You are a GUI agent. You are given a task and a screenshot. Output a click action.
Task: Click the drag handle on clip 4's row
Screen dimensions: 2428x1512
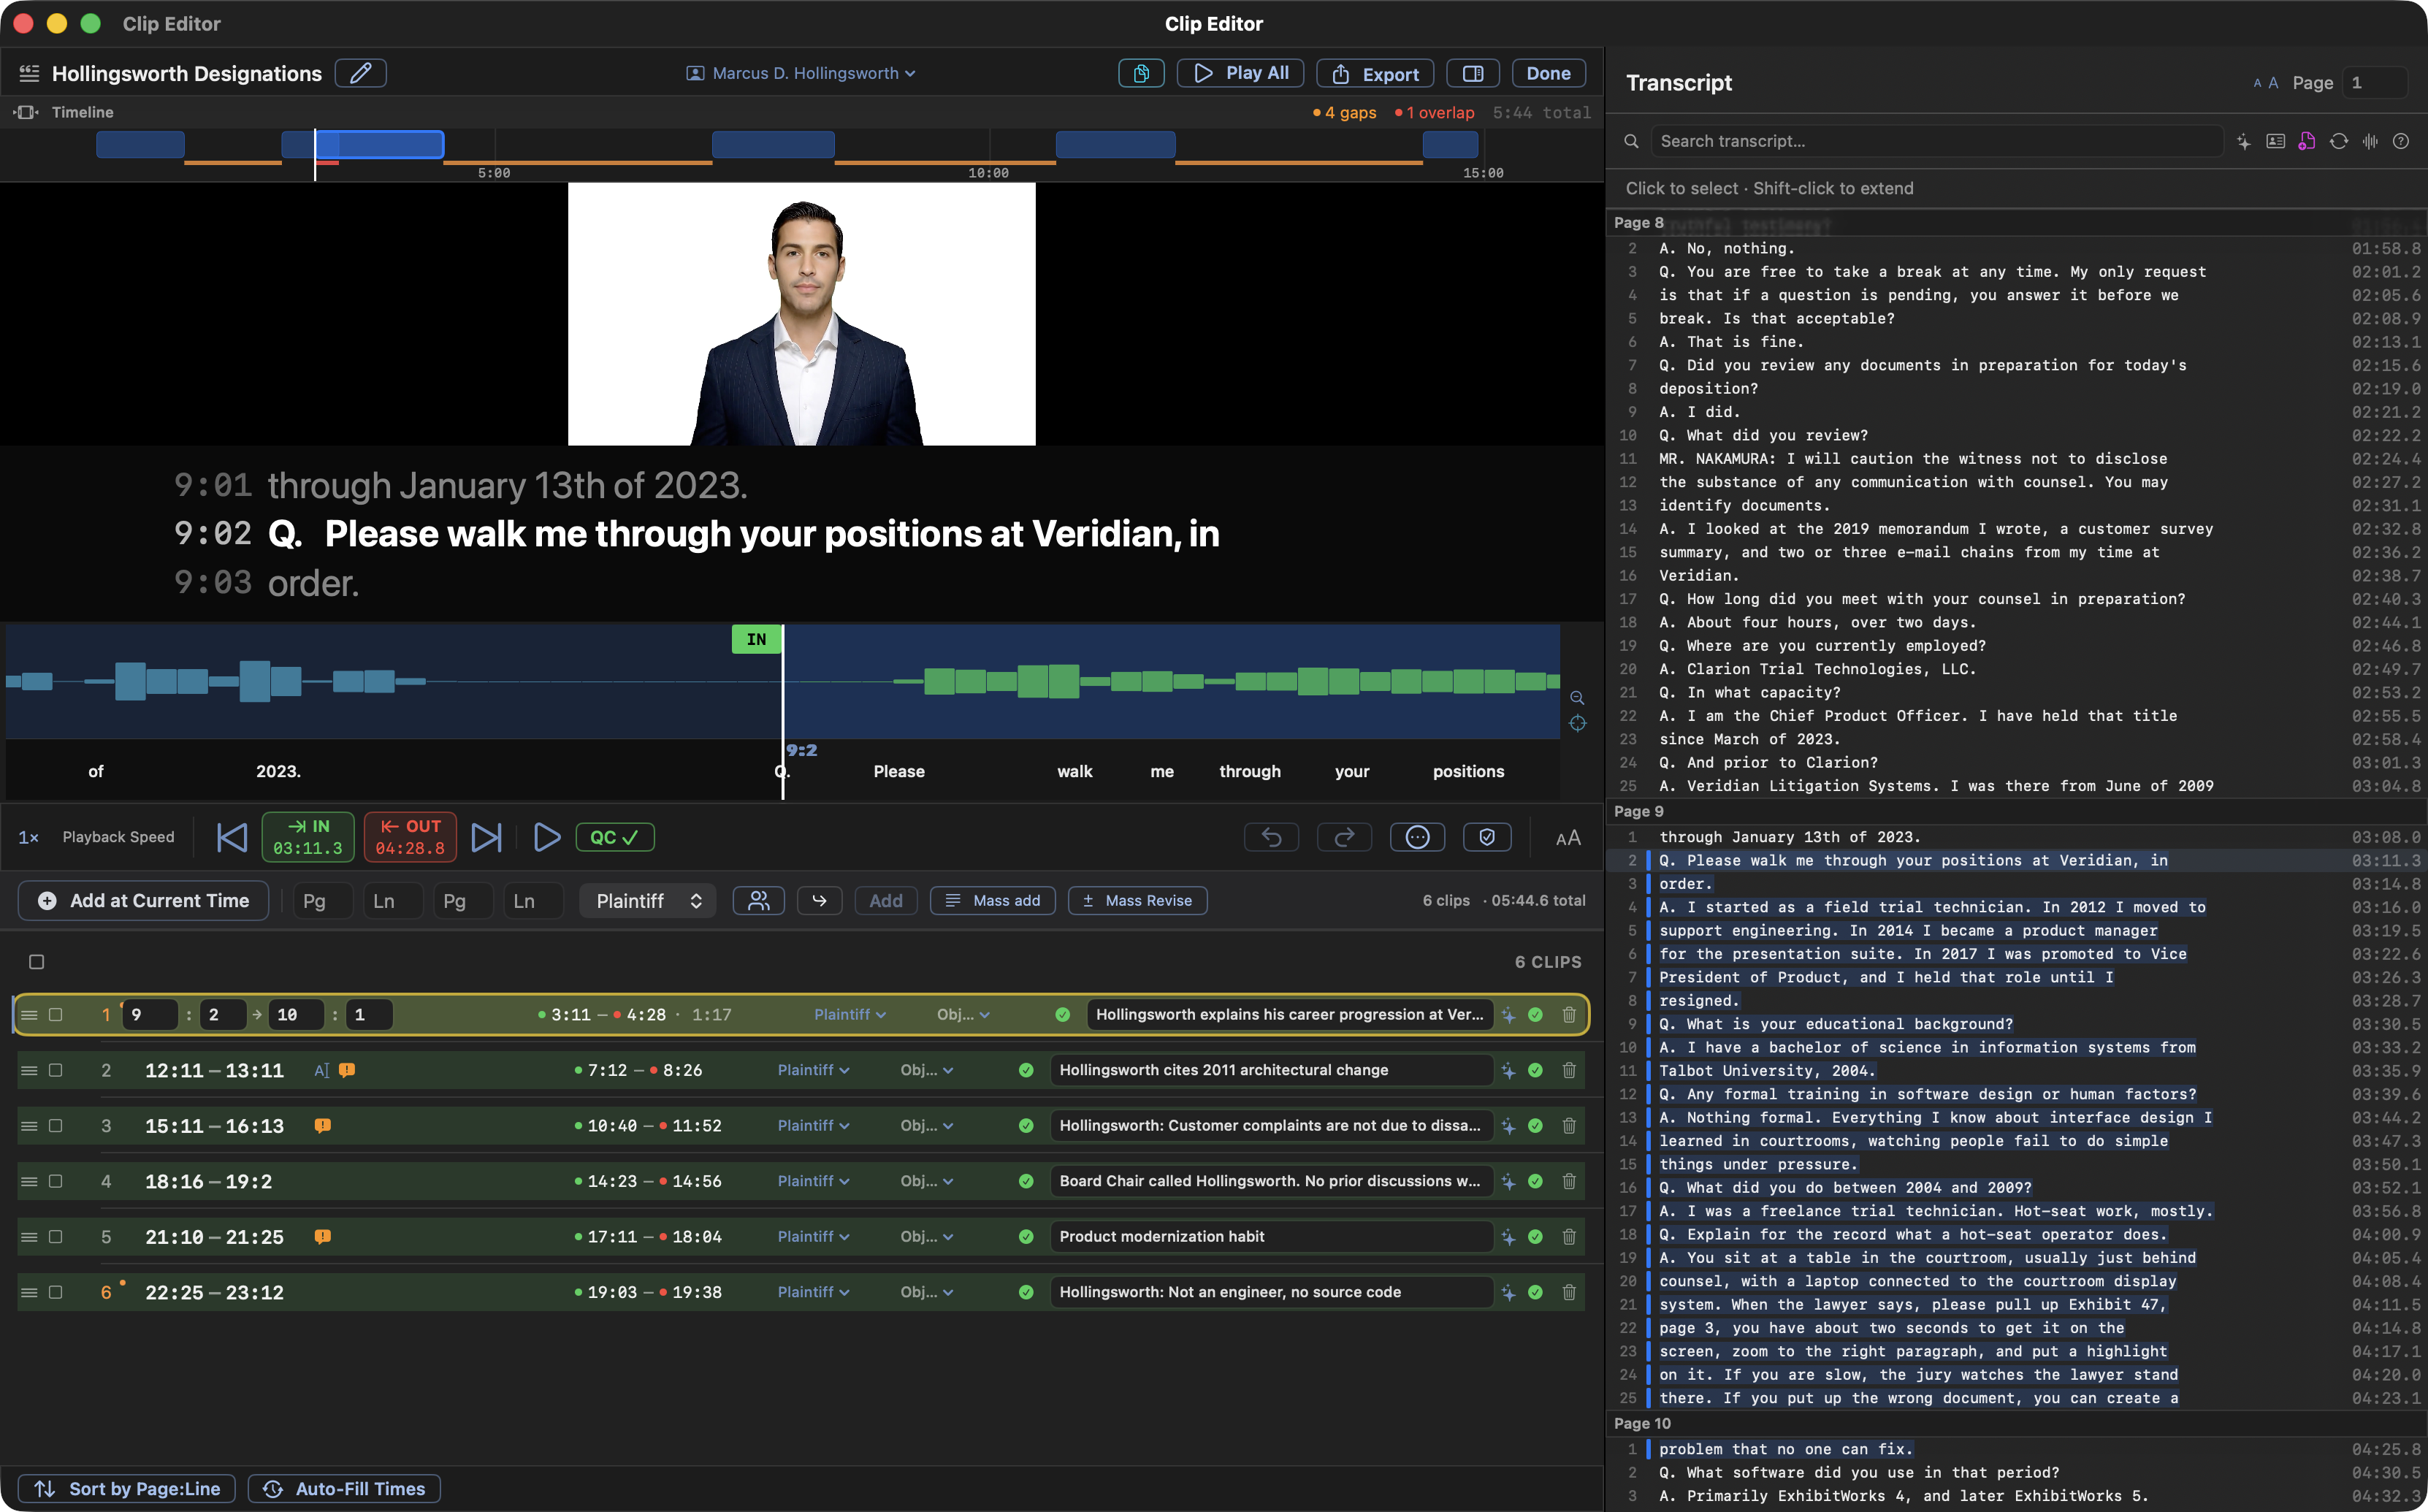(x=29, y=1181)
